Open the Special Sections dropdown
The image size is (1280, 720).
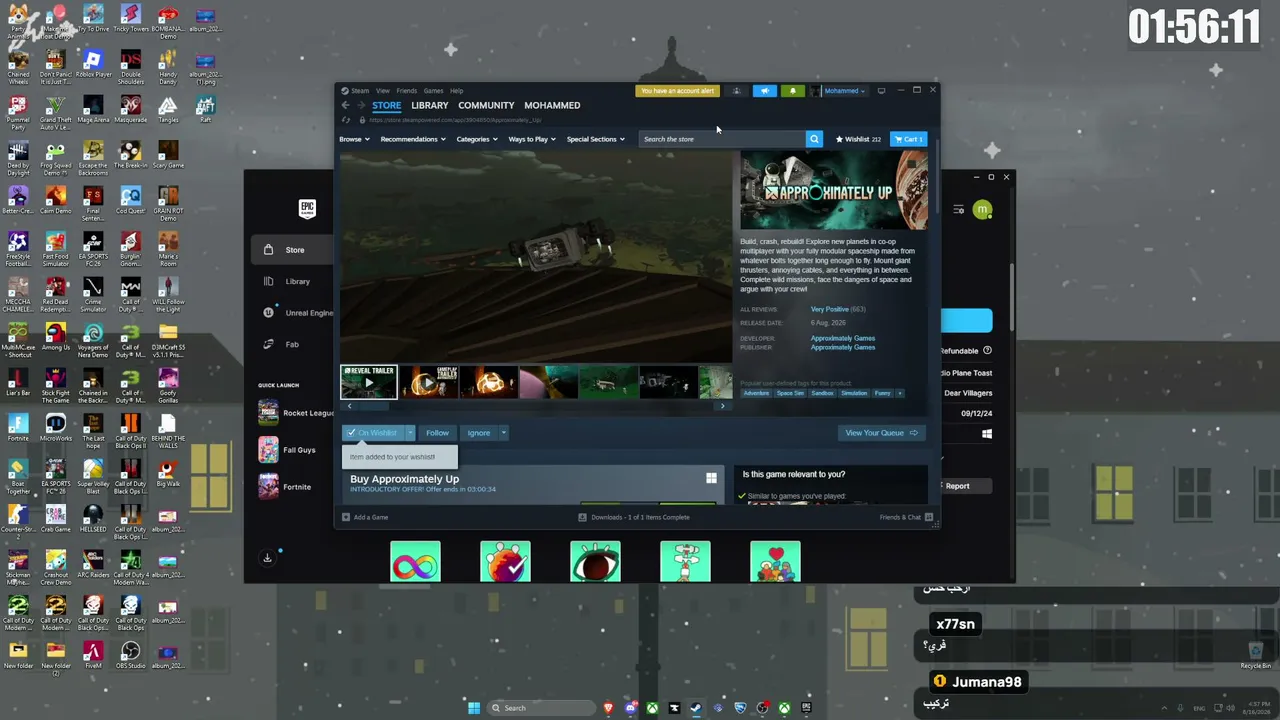(595, 139)
